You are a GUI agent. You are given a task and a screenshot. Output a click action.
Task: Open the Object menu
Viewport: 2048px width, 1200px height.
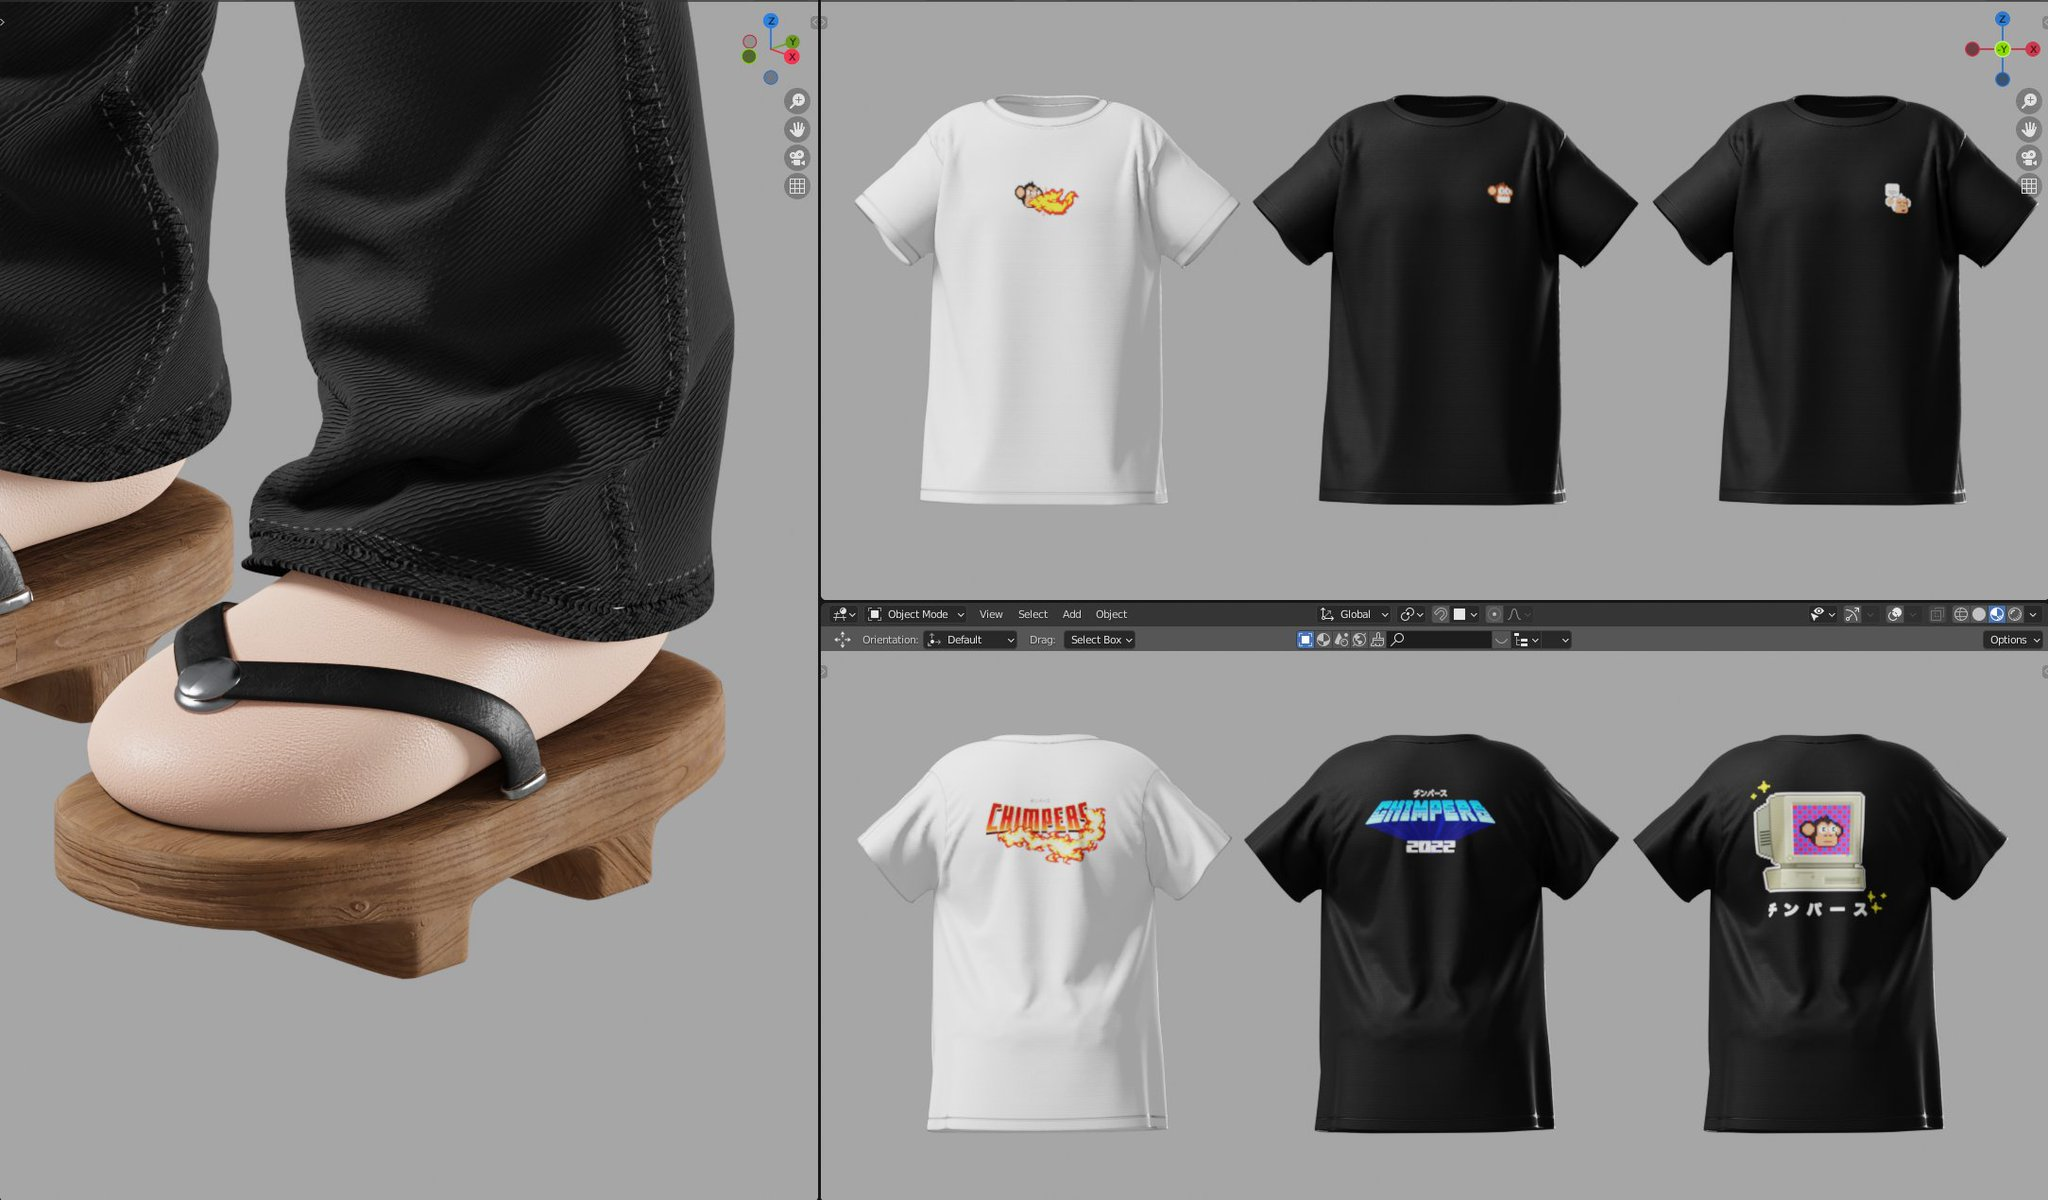tap(1110, 614)
